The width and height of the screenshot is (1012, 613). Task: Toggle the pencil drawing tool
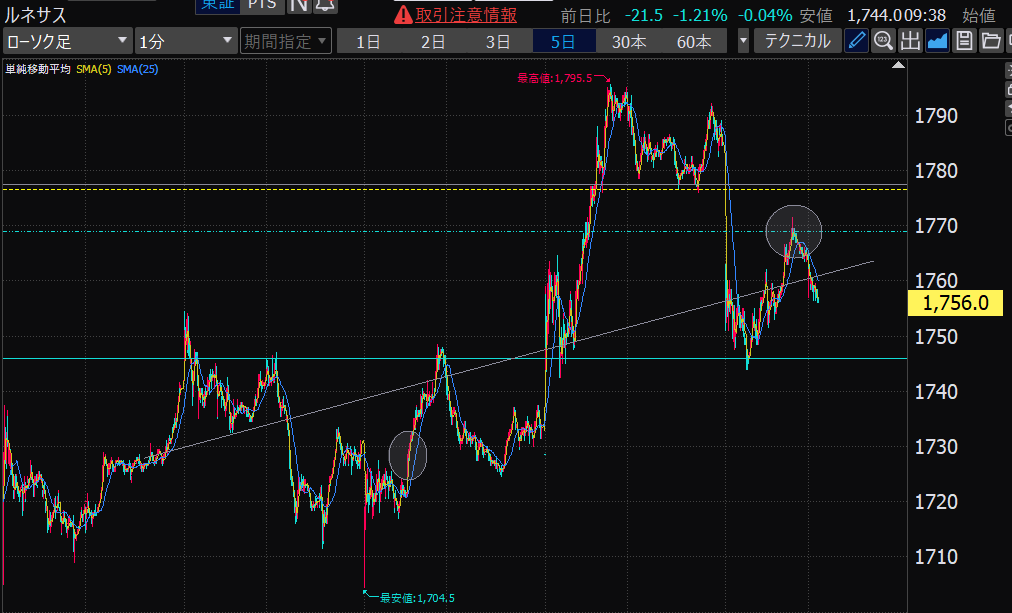point(857,41)
